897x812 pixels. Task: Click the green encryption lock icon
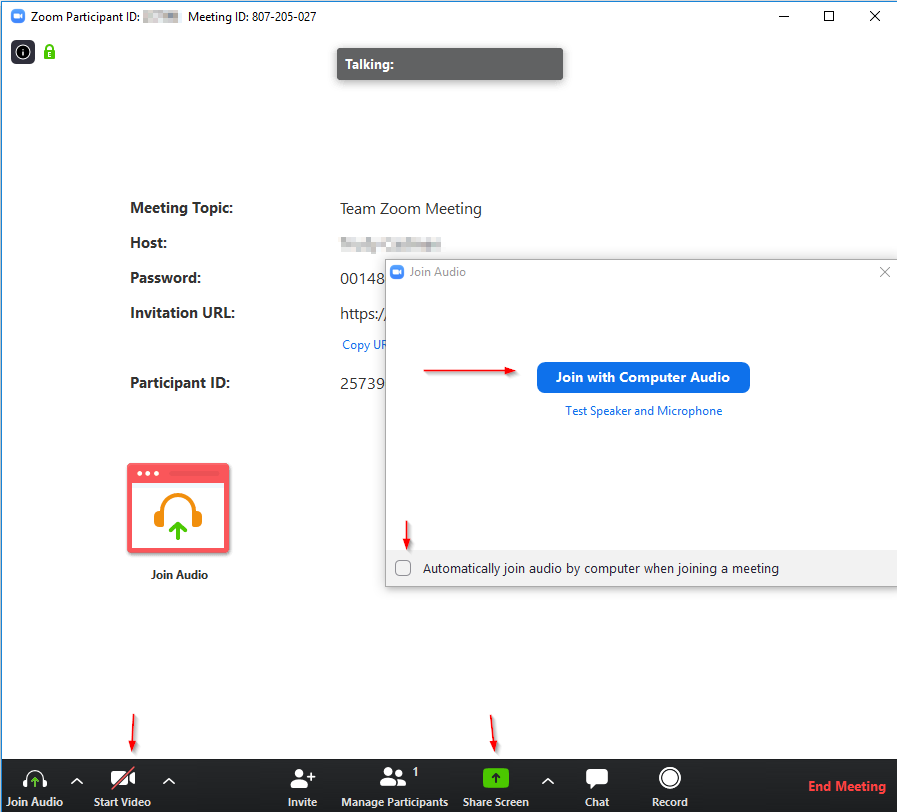[x=50, y=52]
